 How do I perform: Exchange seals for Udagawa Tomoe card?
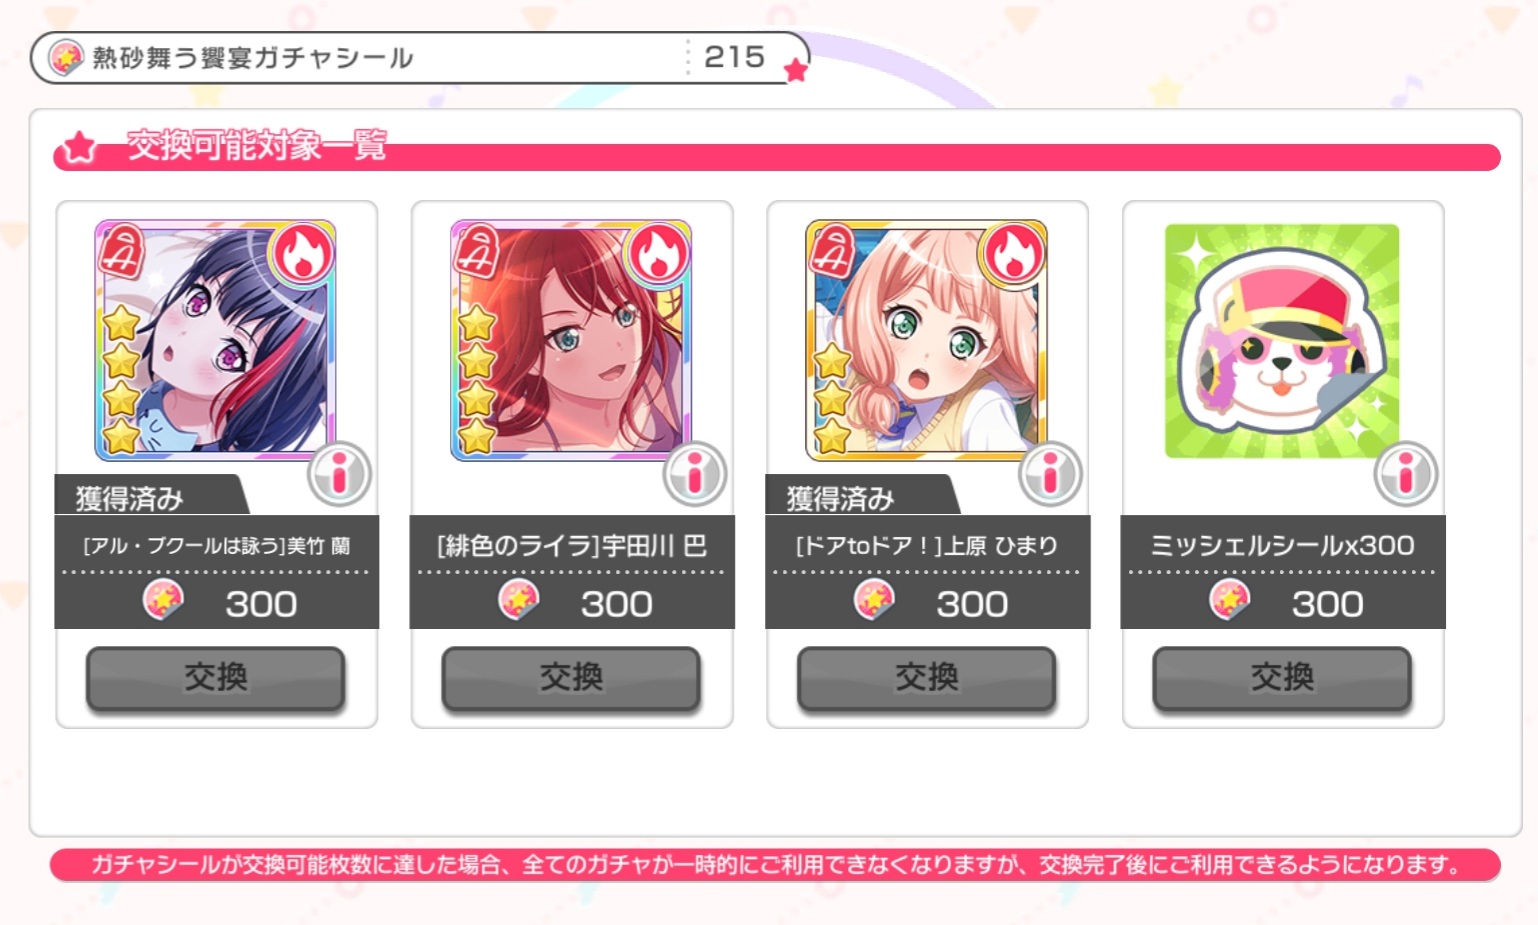click(571, 678)
